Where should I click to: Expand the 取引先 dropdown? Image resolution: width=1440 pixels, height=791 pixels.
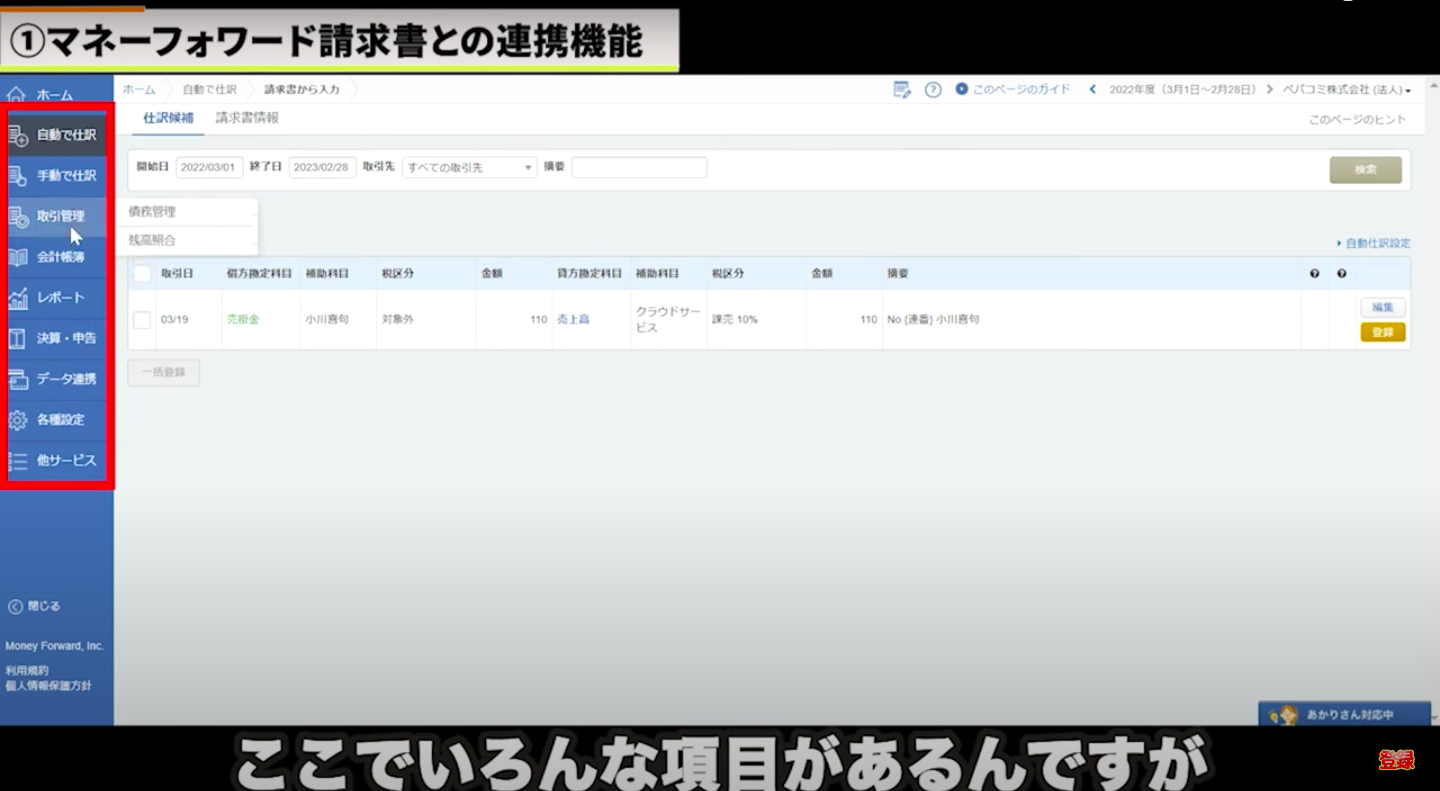[469, 168]
